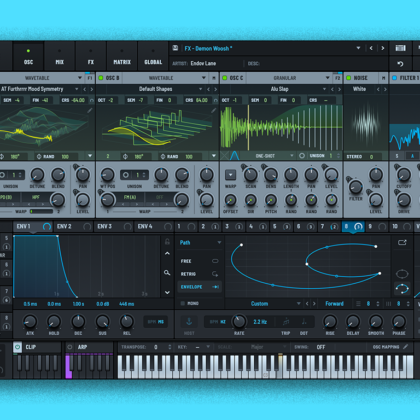
Task: Open the GLOBAL tab
Action: click(x=153, y=57)
